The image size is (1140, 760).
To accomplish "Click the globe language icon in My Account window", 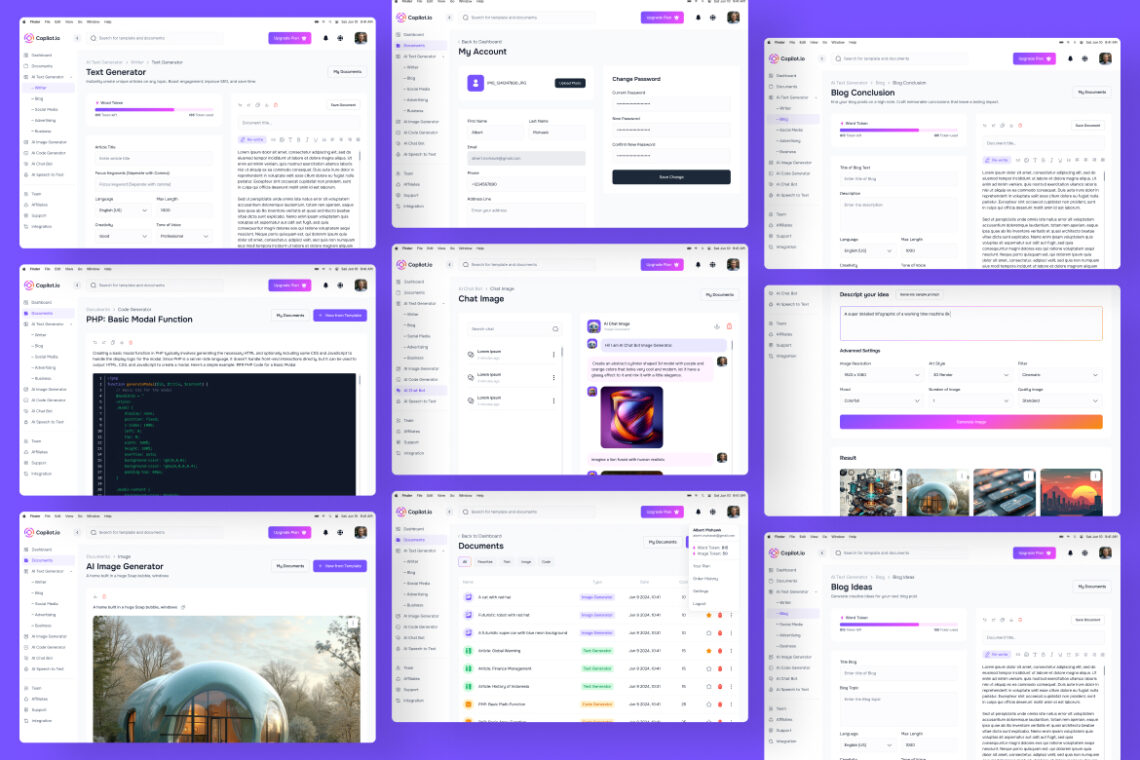I will [x=712, y=17].
